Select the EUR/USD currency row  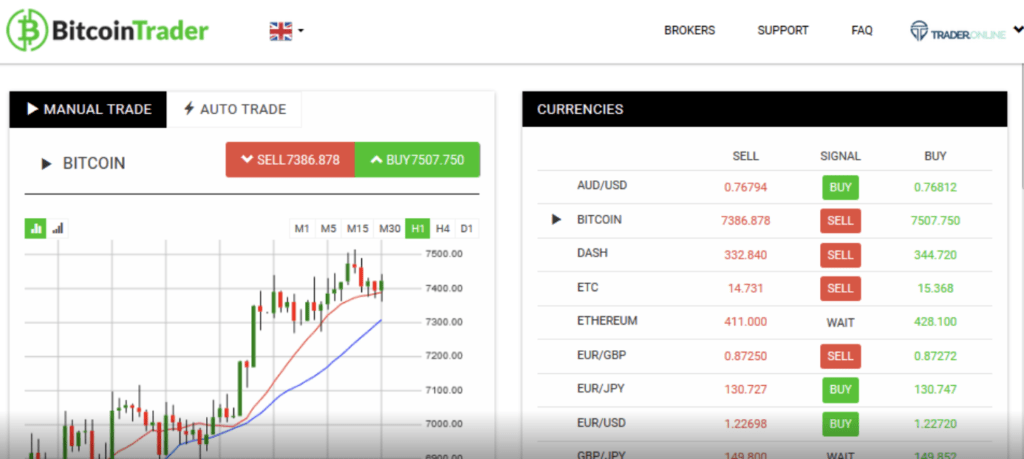tap(765, 424)
